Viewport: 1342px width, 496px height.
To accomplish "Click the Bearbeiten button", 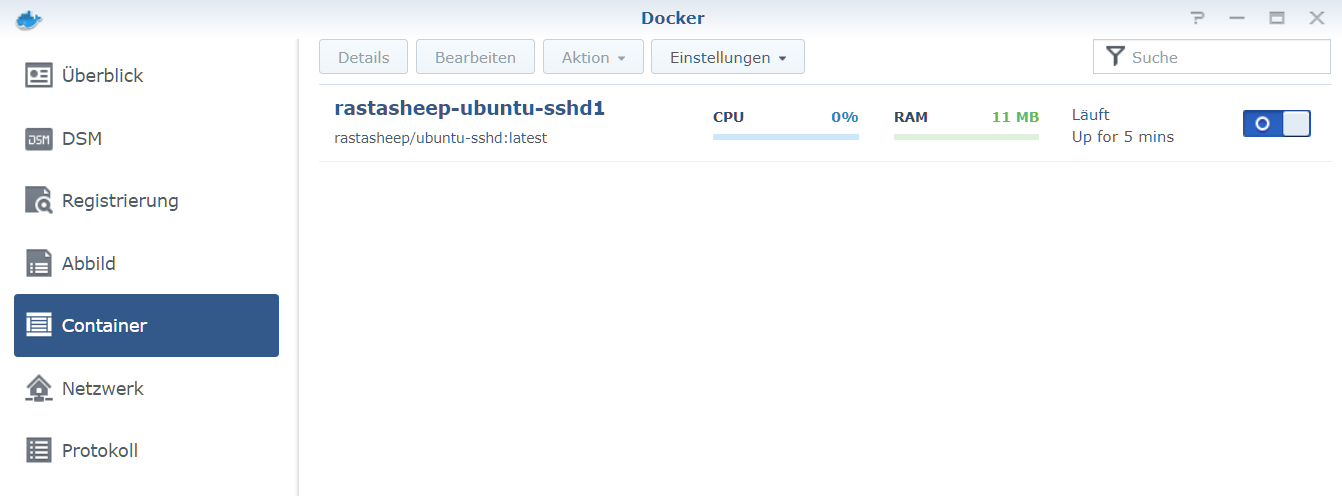I will click(475, 57).
